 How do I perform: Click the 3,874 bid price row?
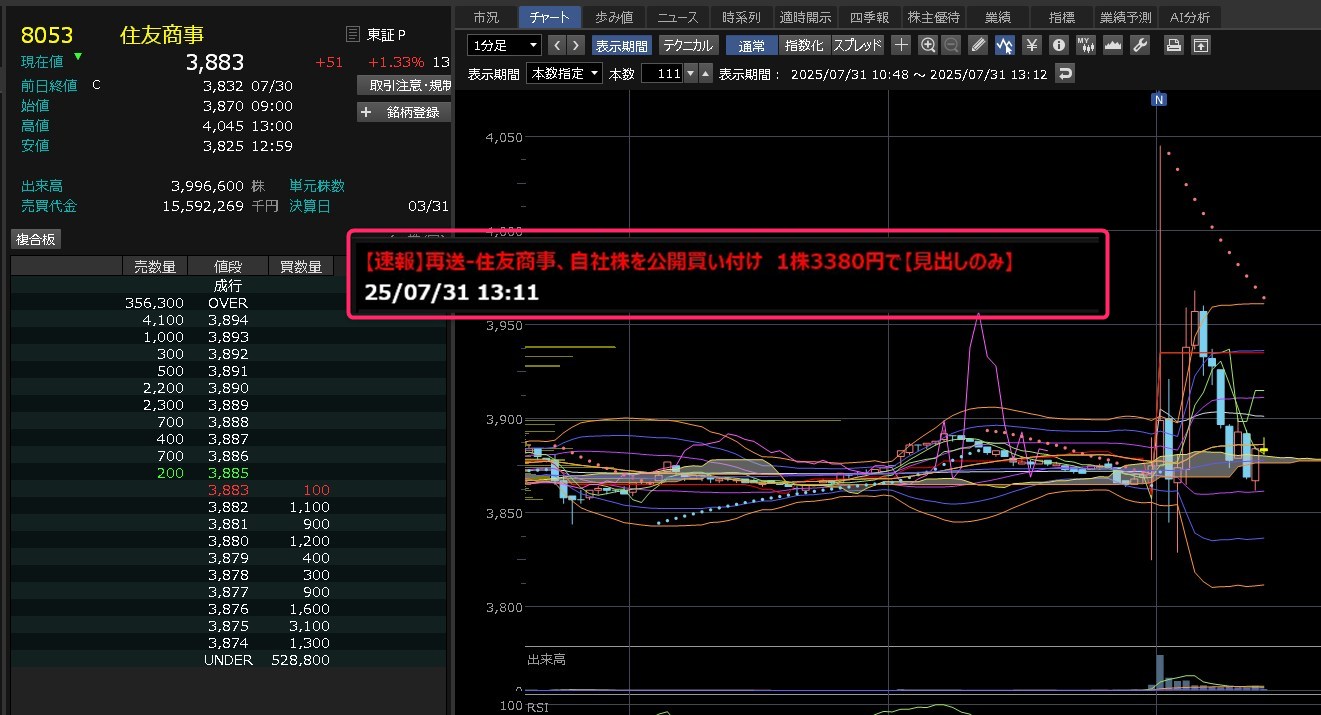[x=228, y=643]
